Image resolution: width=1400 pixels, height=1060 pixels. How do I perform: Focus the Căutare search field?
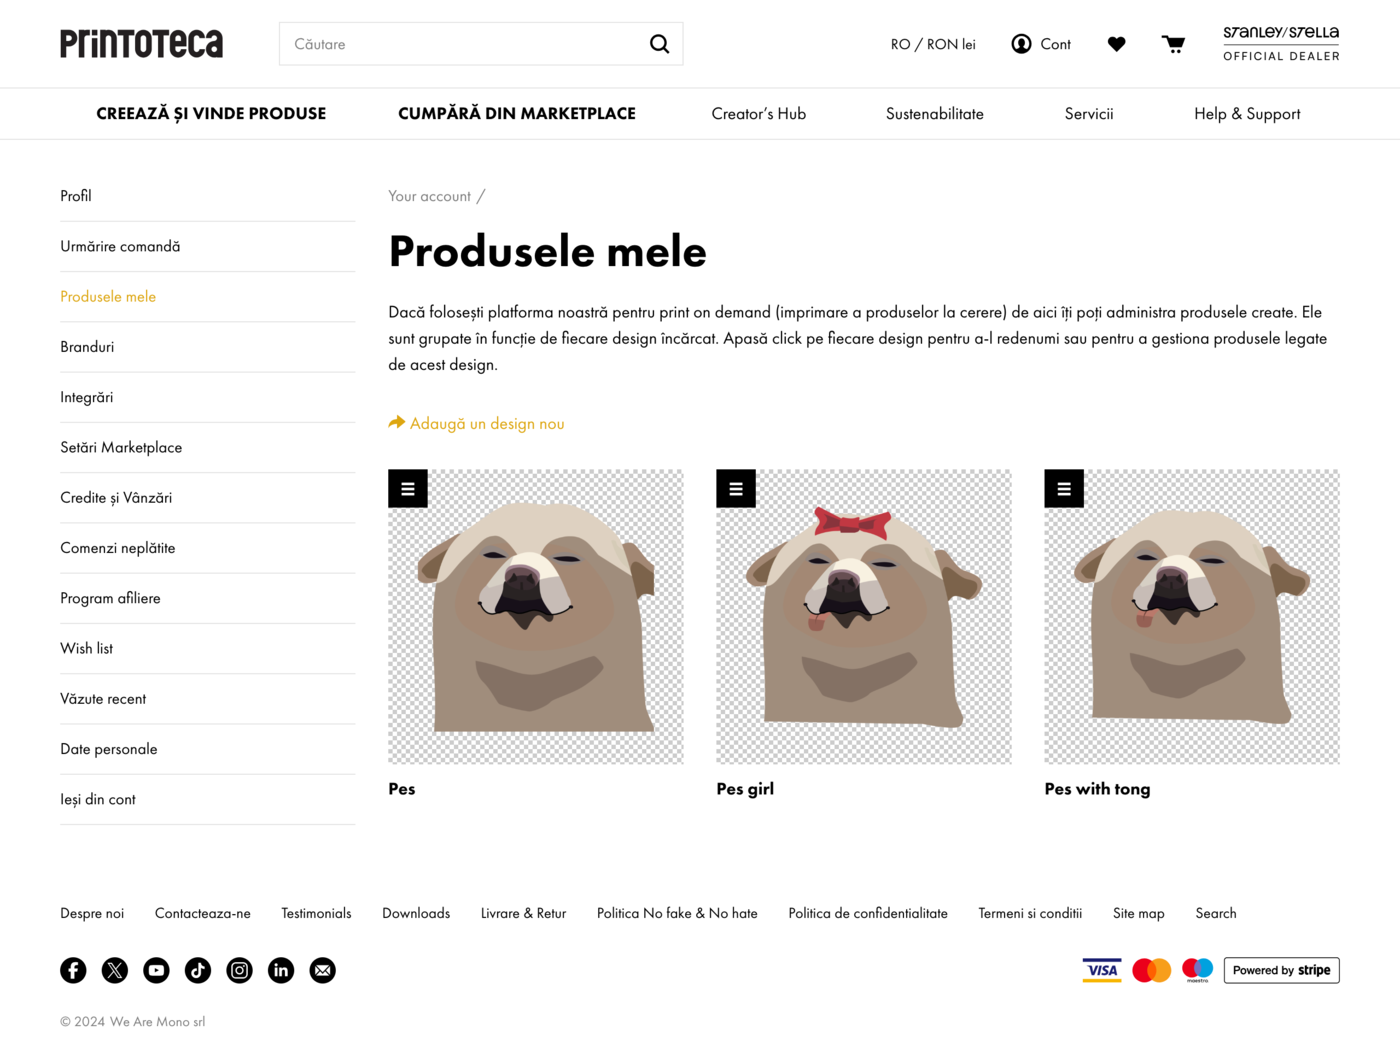coord(465,44)
